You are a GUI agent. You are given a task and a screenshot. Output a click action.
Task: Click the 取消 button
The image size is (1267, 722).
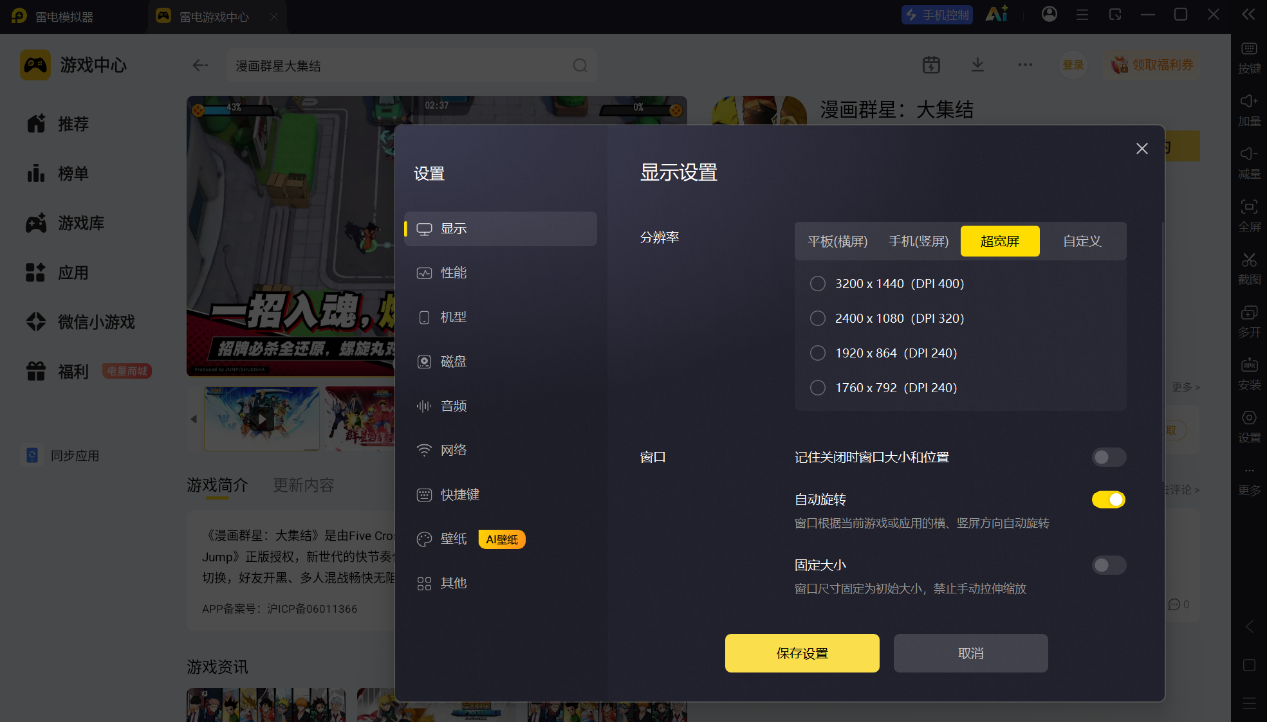click(970, 653)
